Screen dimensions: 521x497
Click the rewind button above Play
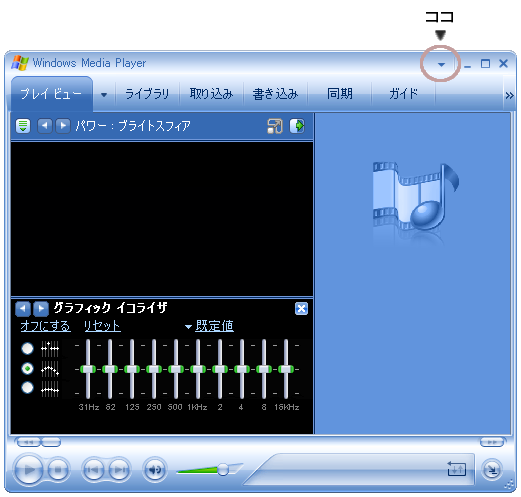coord(29,442)
